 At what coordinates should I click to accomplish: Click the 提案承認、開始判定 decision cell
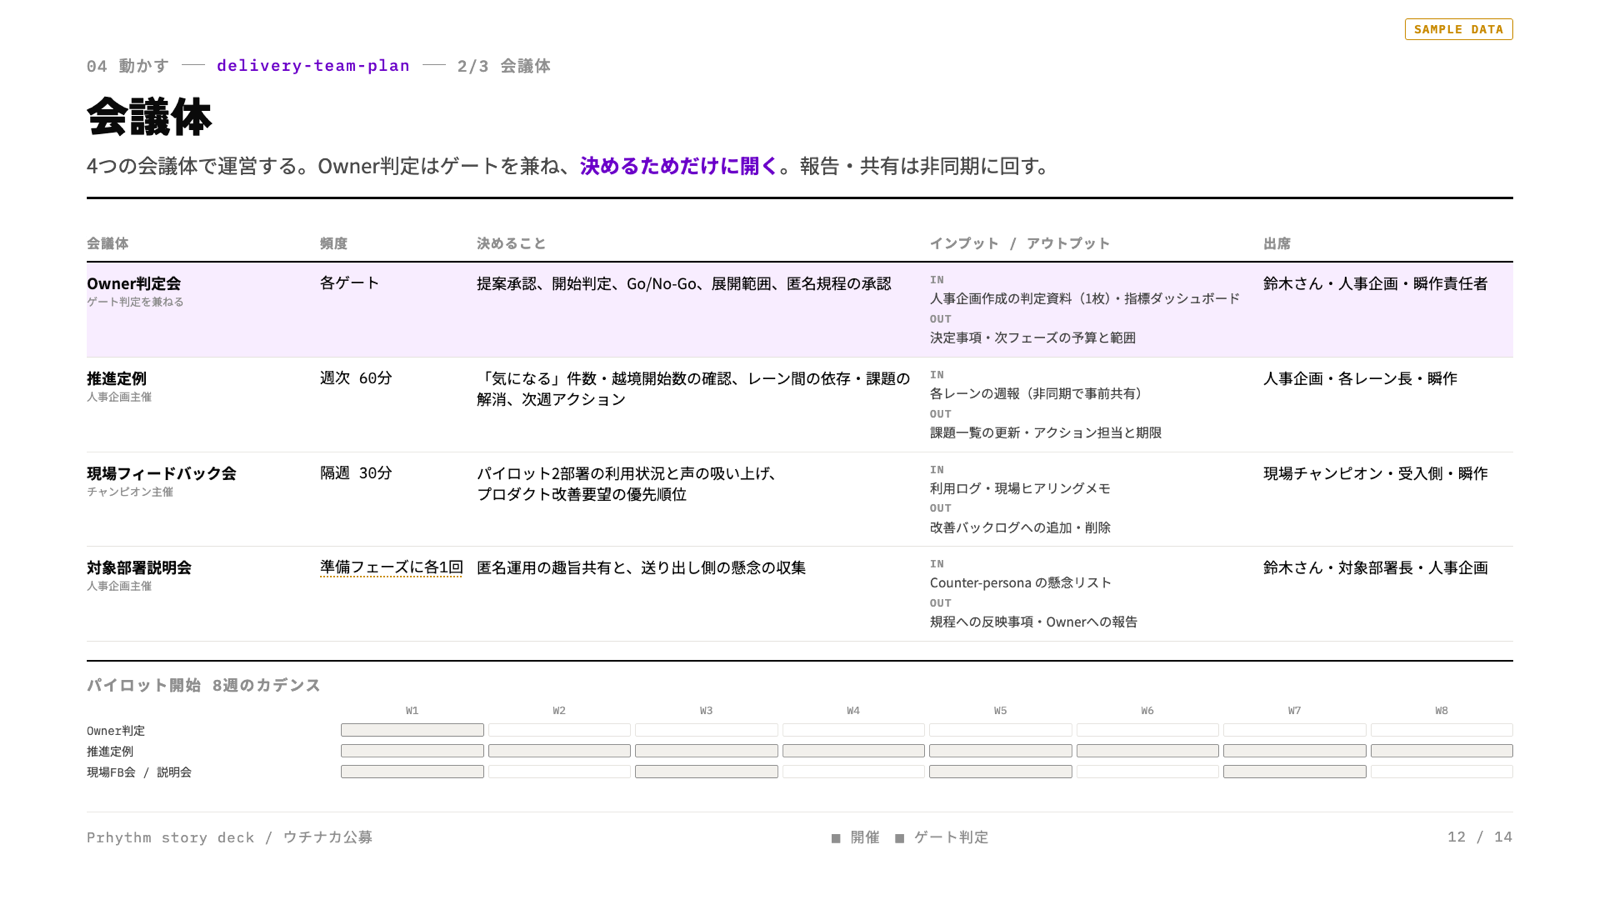point(684,284)
